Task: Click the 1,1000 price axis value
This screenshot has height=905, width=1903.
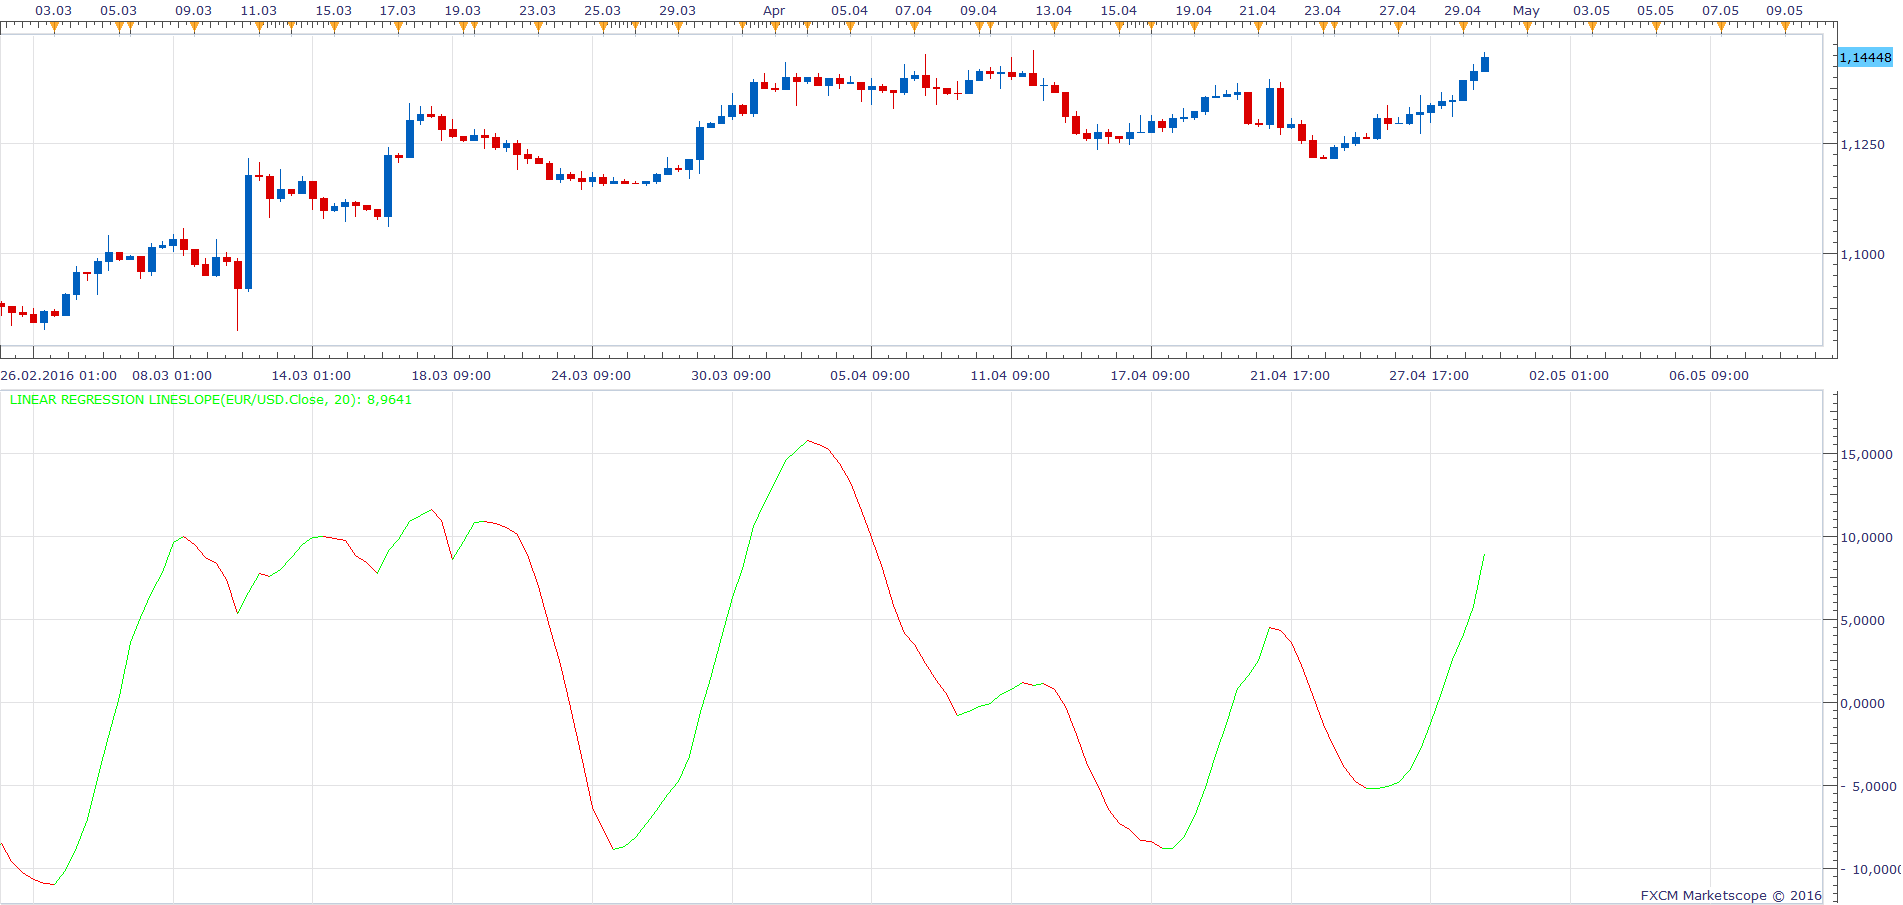Action: [x=1863, y=254]
